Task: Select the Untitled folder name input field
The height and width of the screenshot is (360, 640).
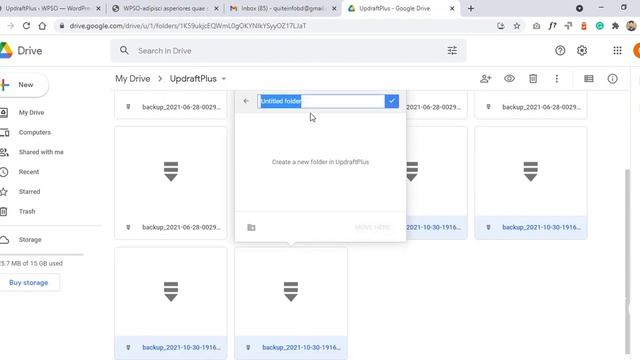Action: click(x=321, y=101)
